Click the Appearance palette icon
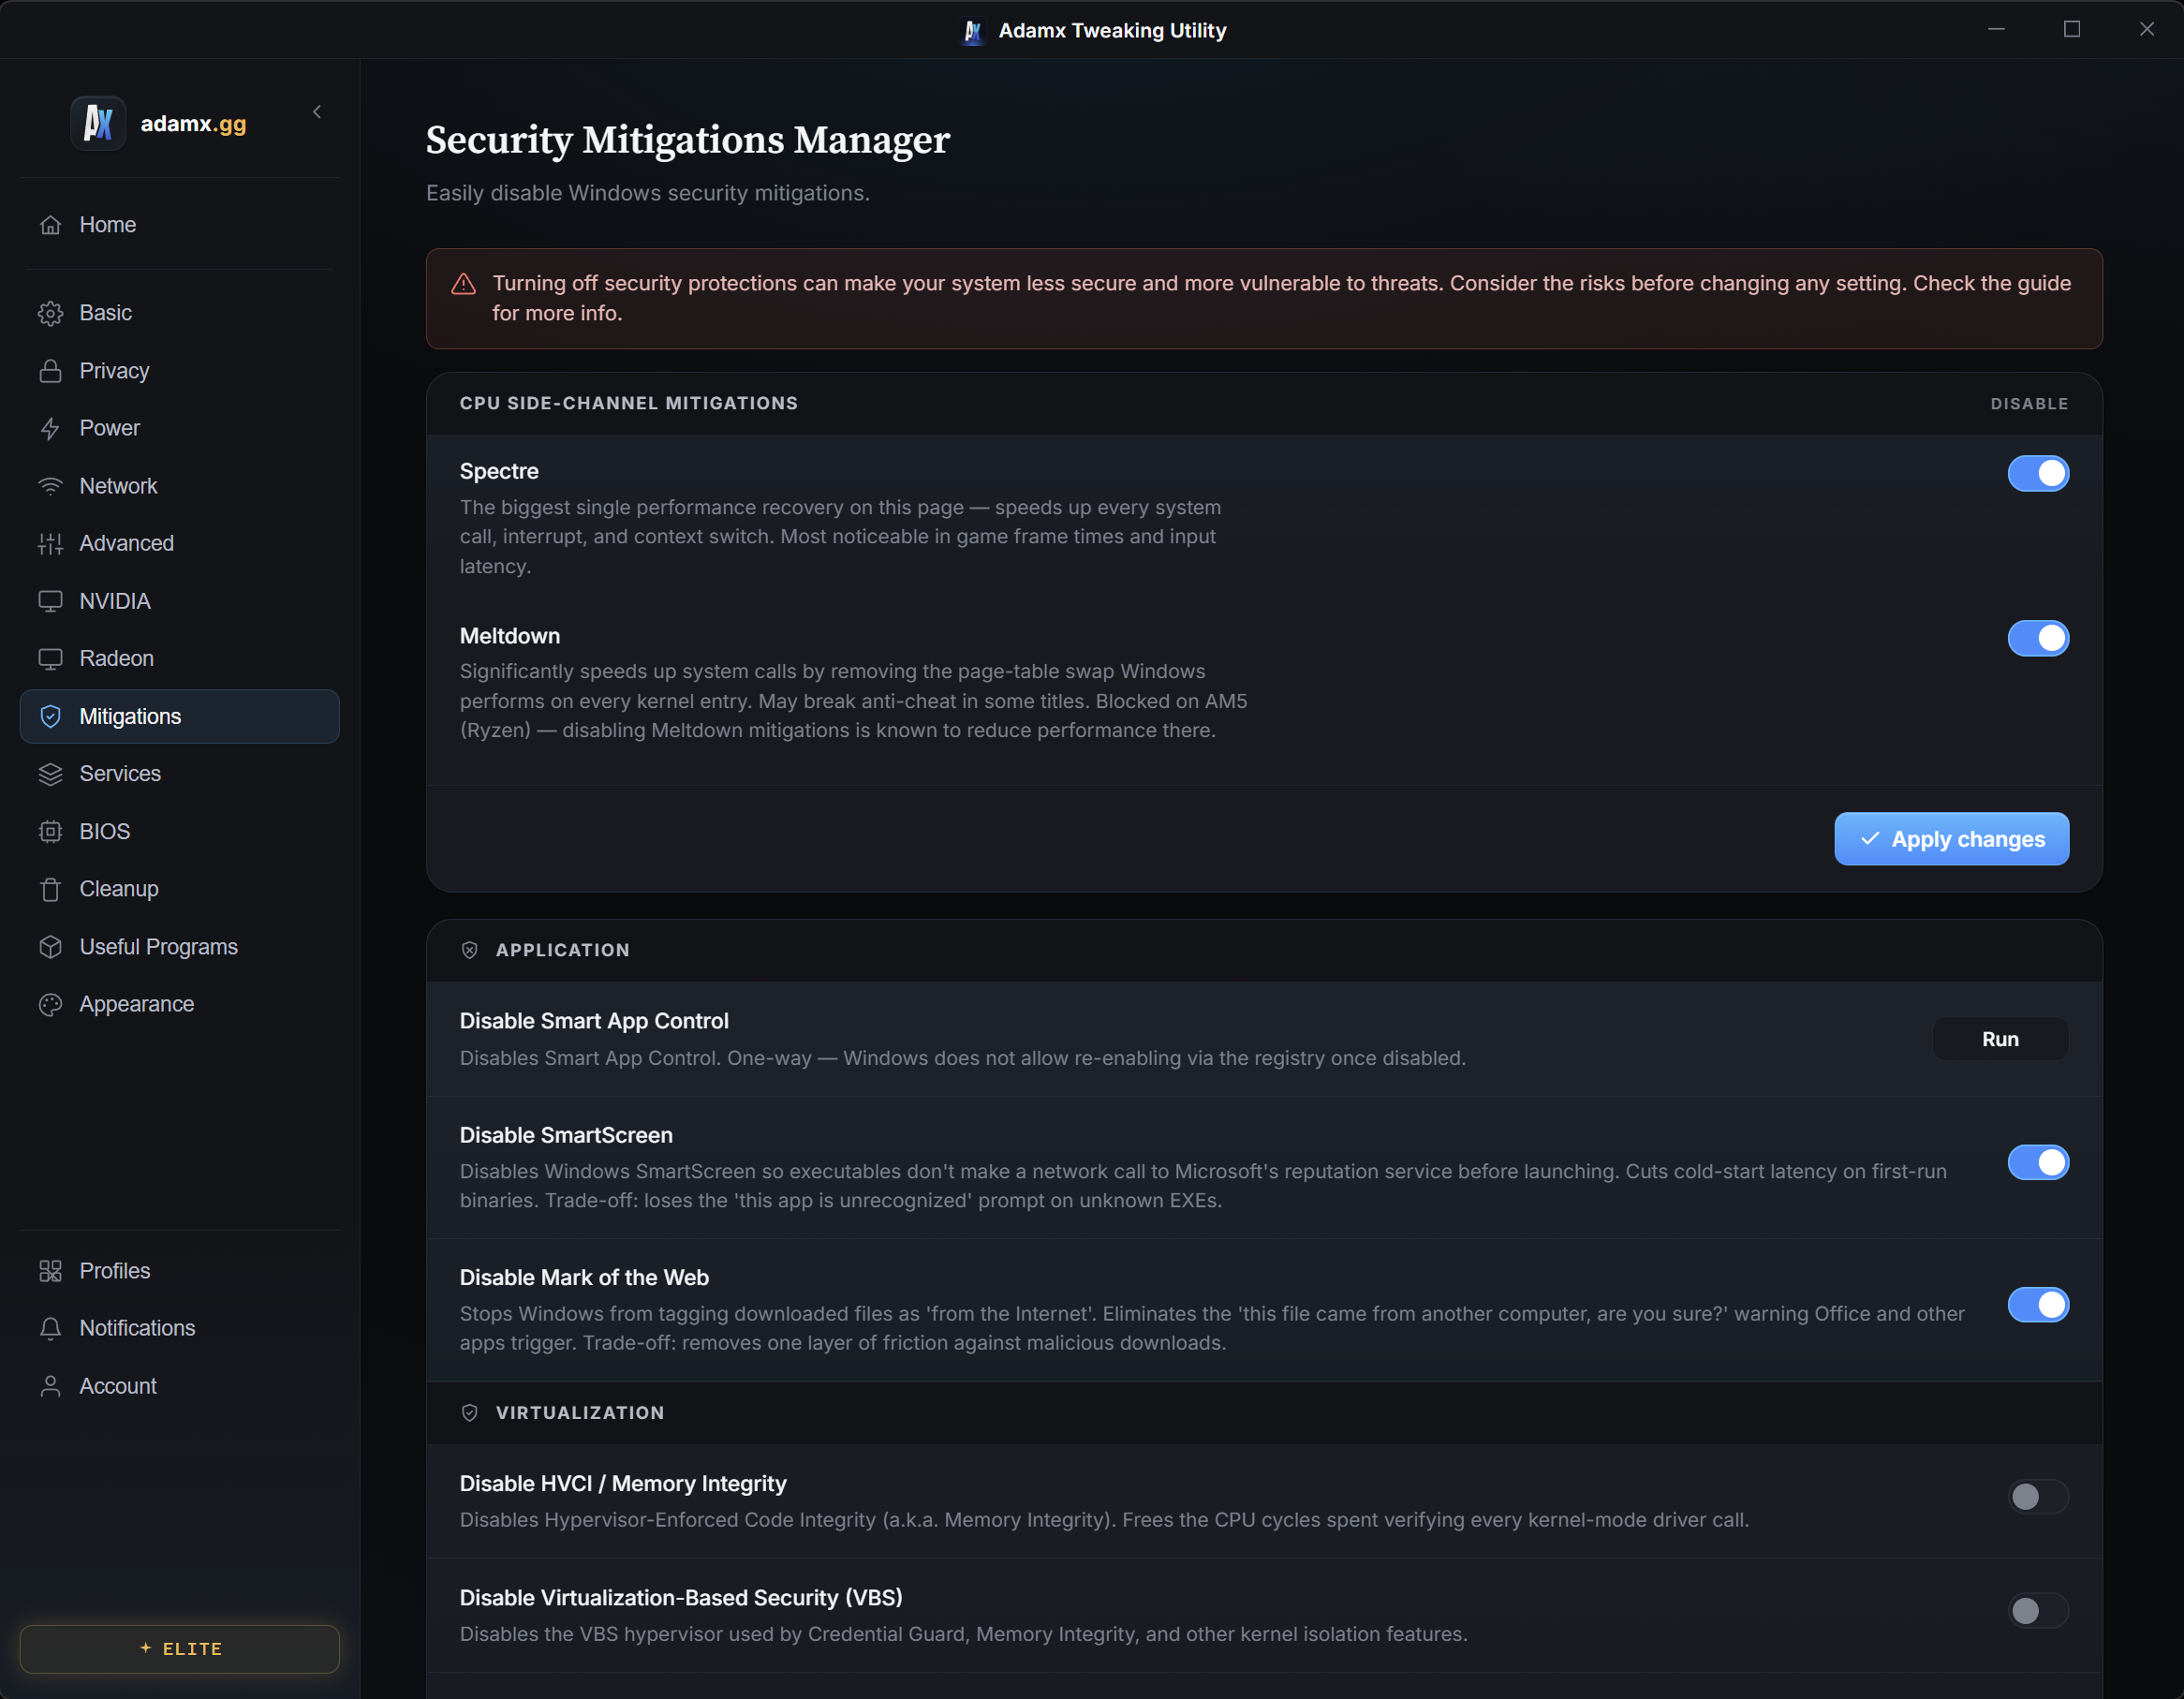Image resolution: width=2184 pixels, height=1699 pixels. (50, 1004)
